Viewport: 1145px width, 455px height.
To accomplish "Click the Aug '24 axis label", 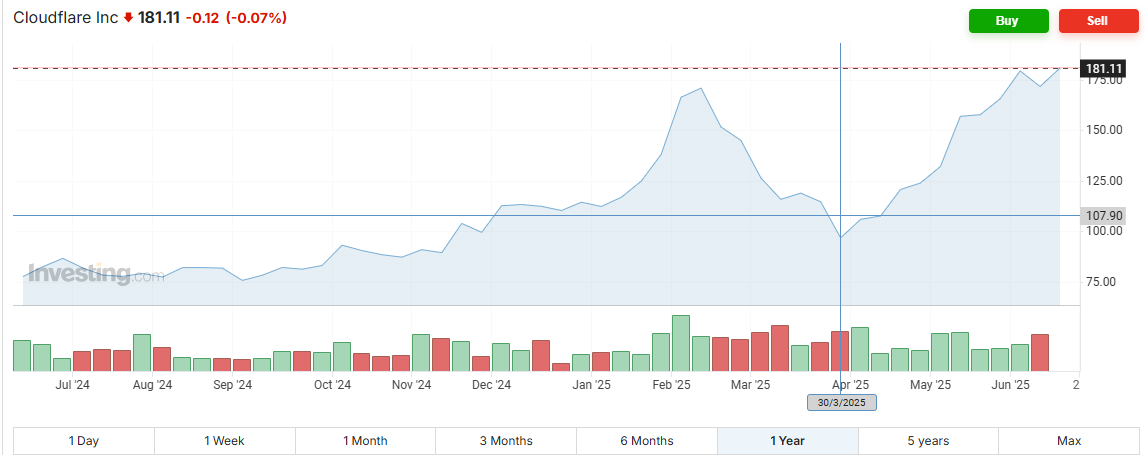I will click(x=153, y=383).
